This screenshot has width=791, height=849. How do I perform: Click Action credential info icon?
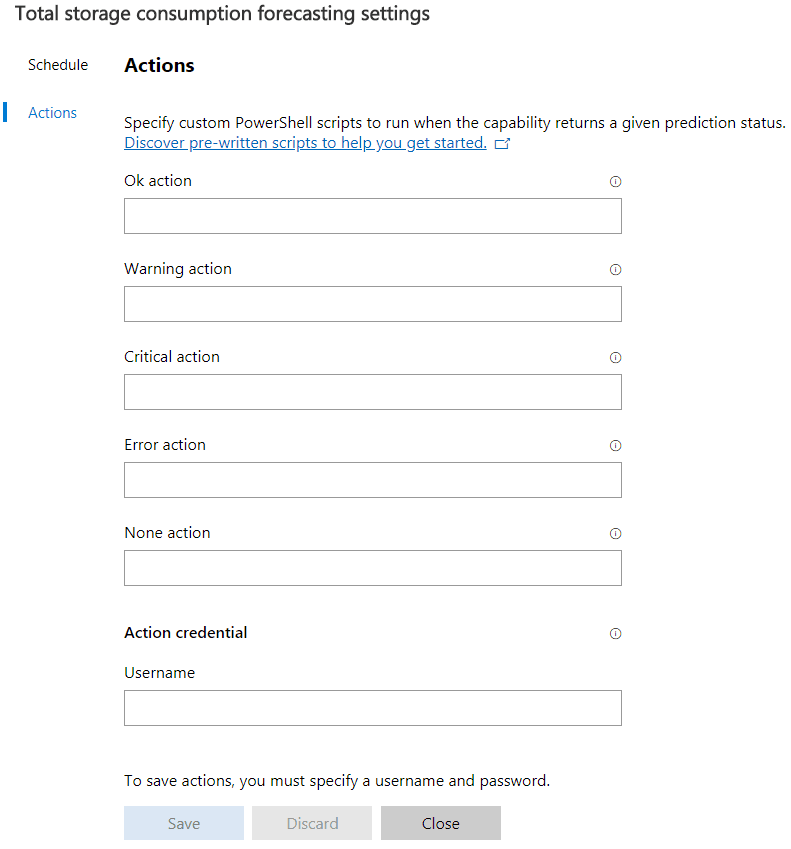click(615, 634)
